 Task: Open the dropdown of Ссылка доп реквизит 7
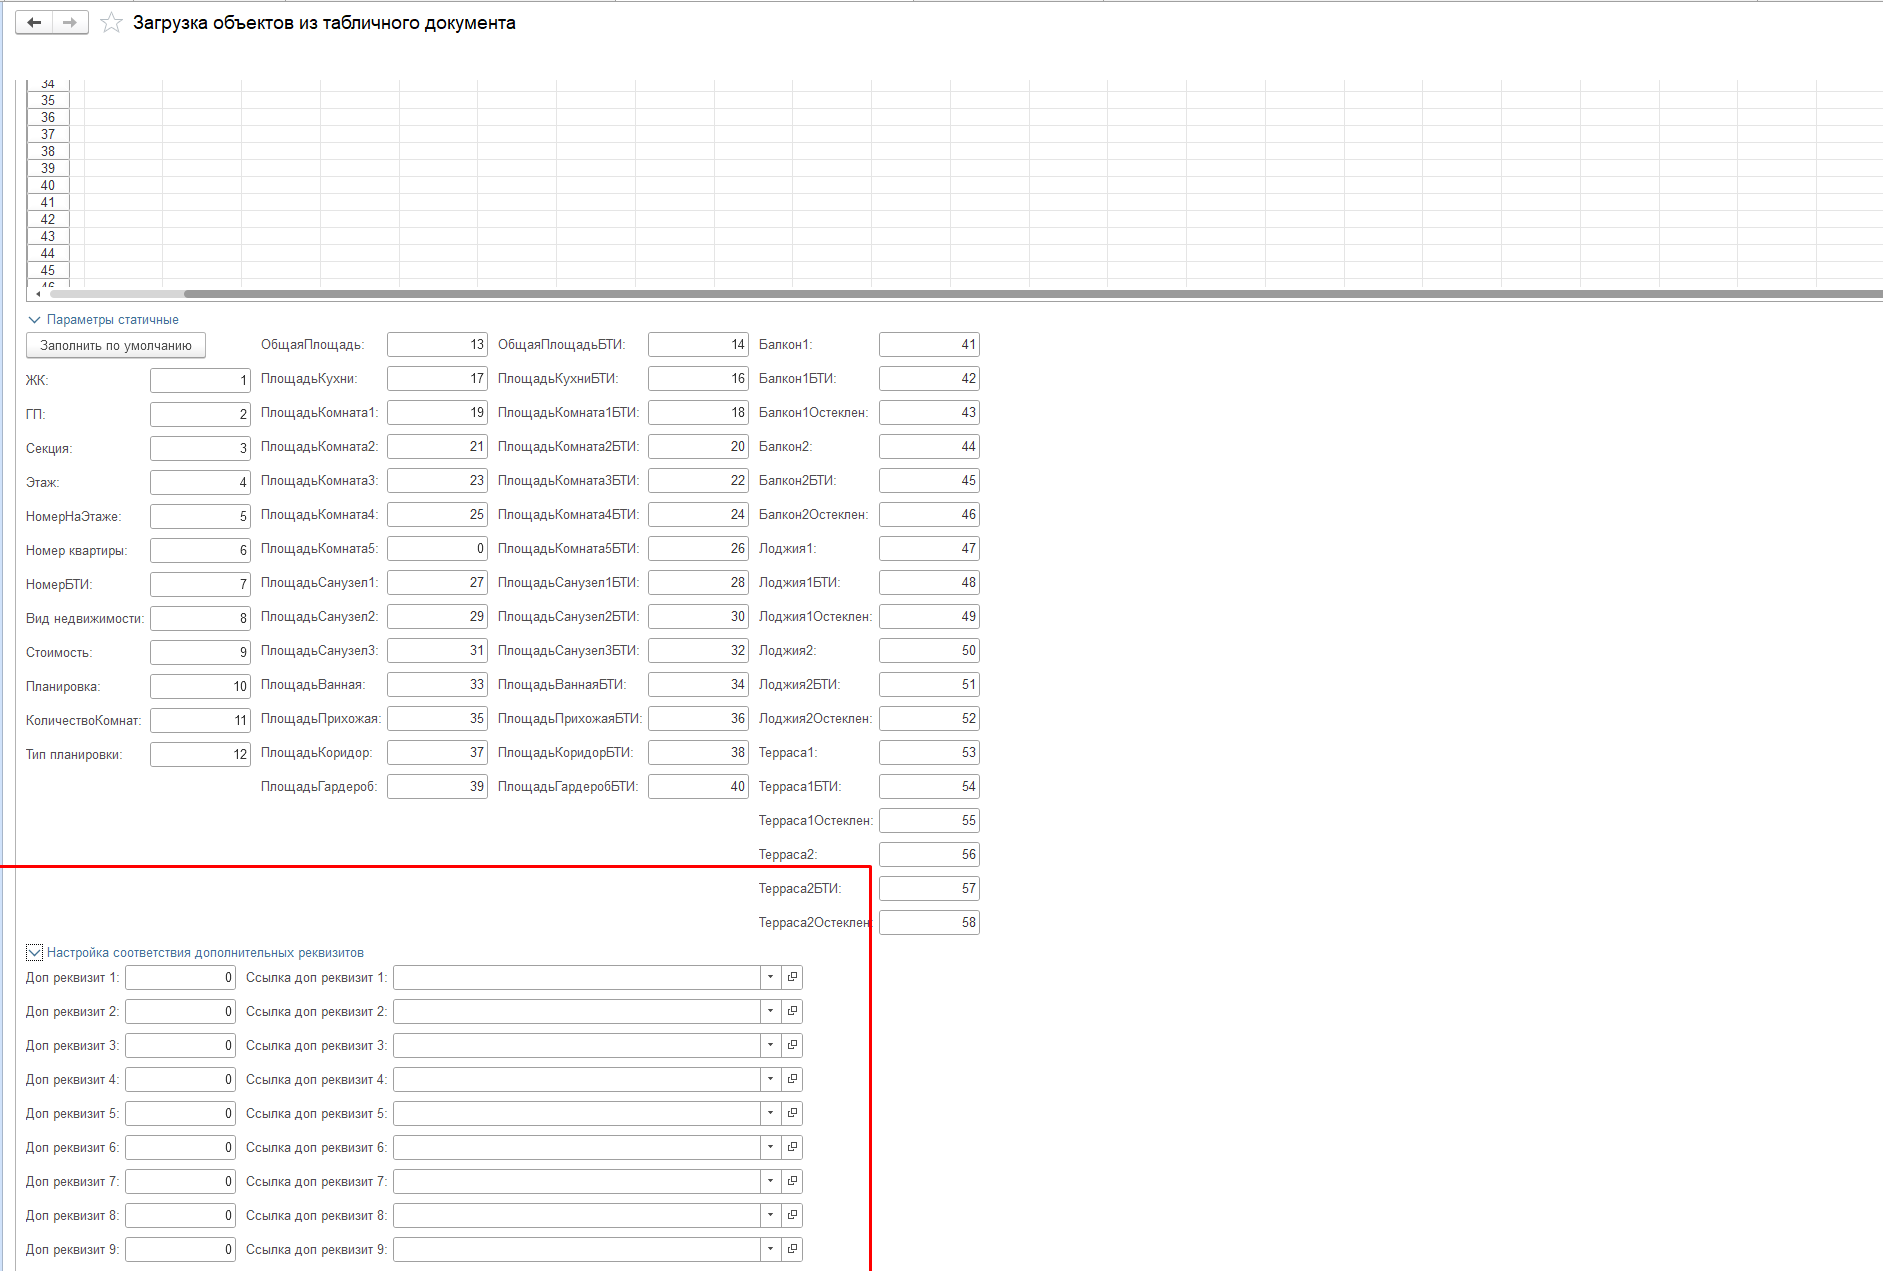[x=770, y=1181]
